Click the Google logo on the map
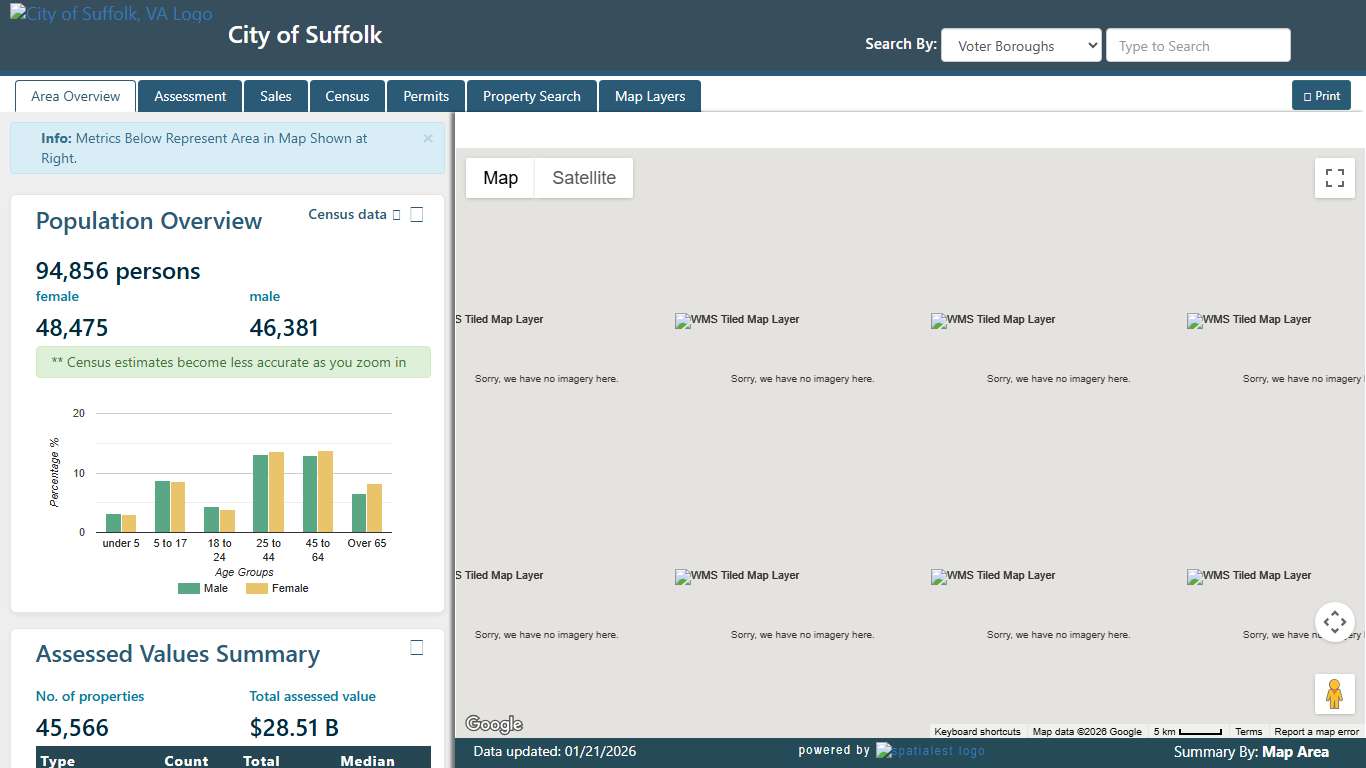 pos(492,722)
